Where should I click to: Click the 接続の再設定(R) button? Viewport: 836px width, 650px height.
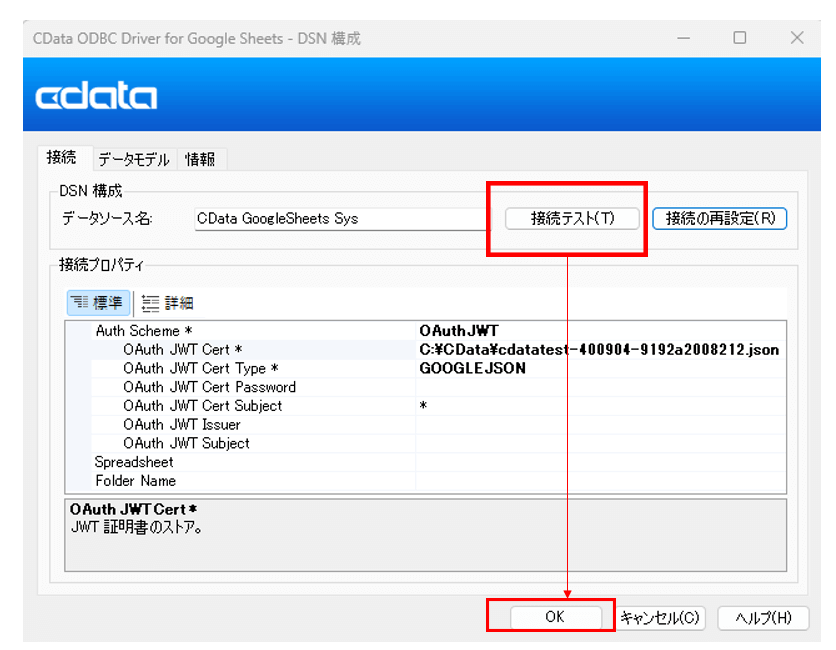[x=720, y=219]
